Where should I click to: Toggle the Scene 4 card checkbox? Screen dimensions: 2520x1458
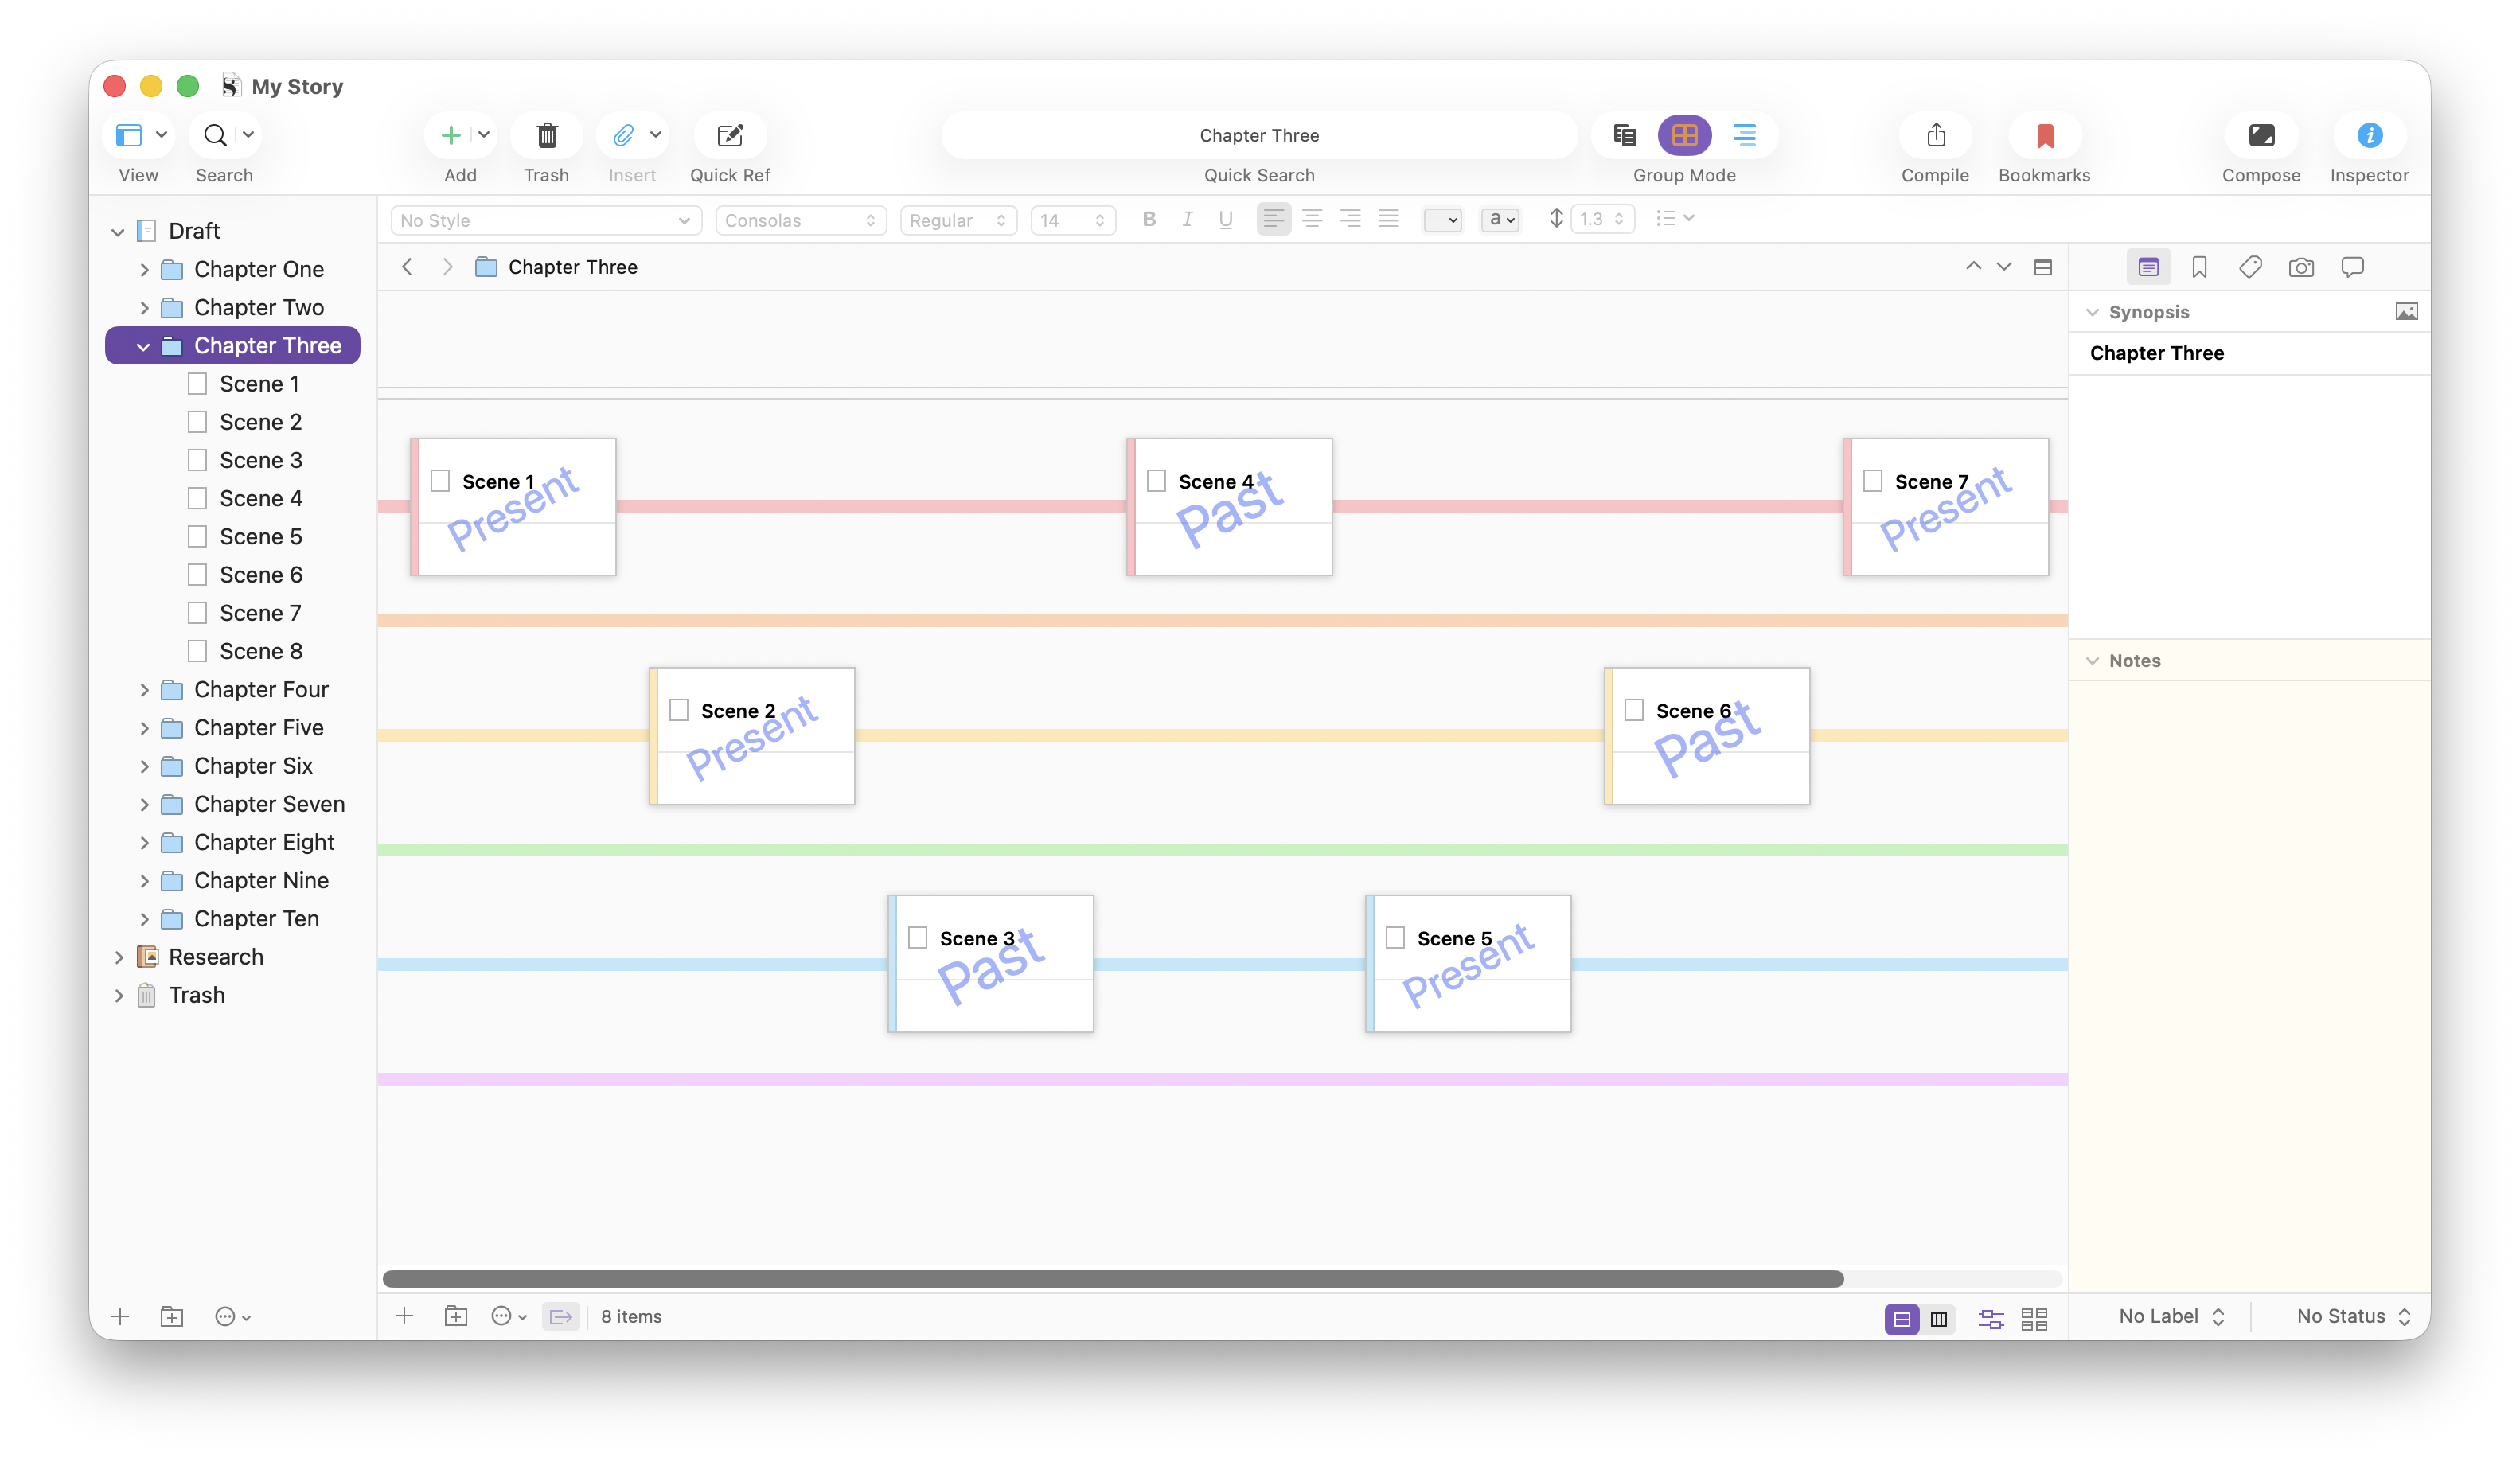pos(1156,481)
